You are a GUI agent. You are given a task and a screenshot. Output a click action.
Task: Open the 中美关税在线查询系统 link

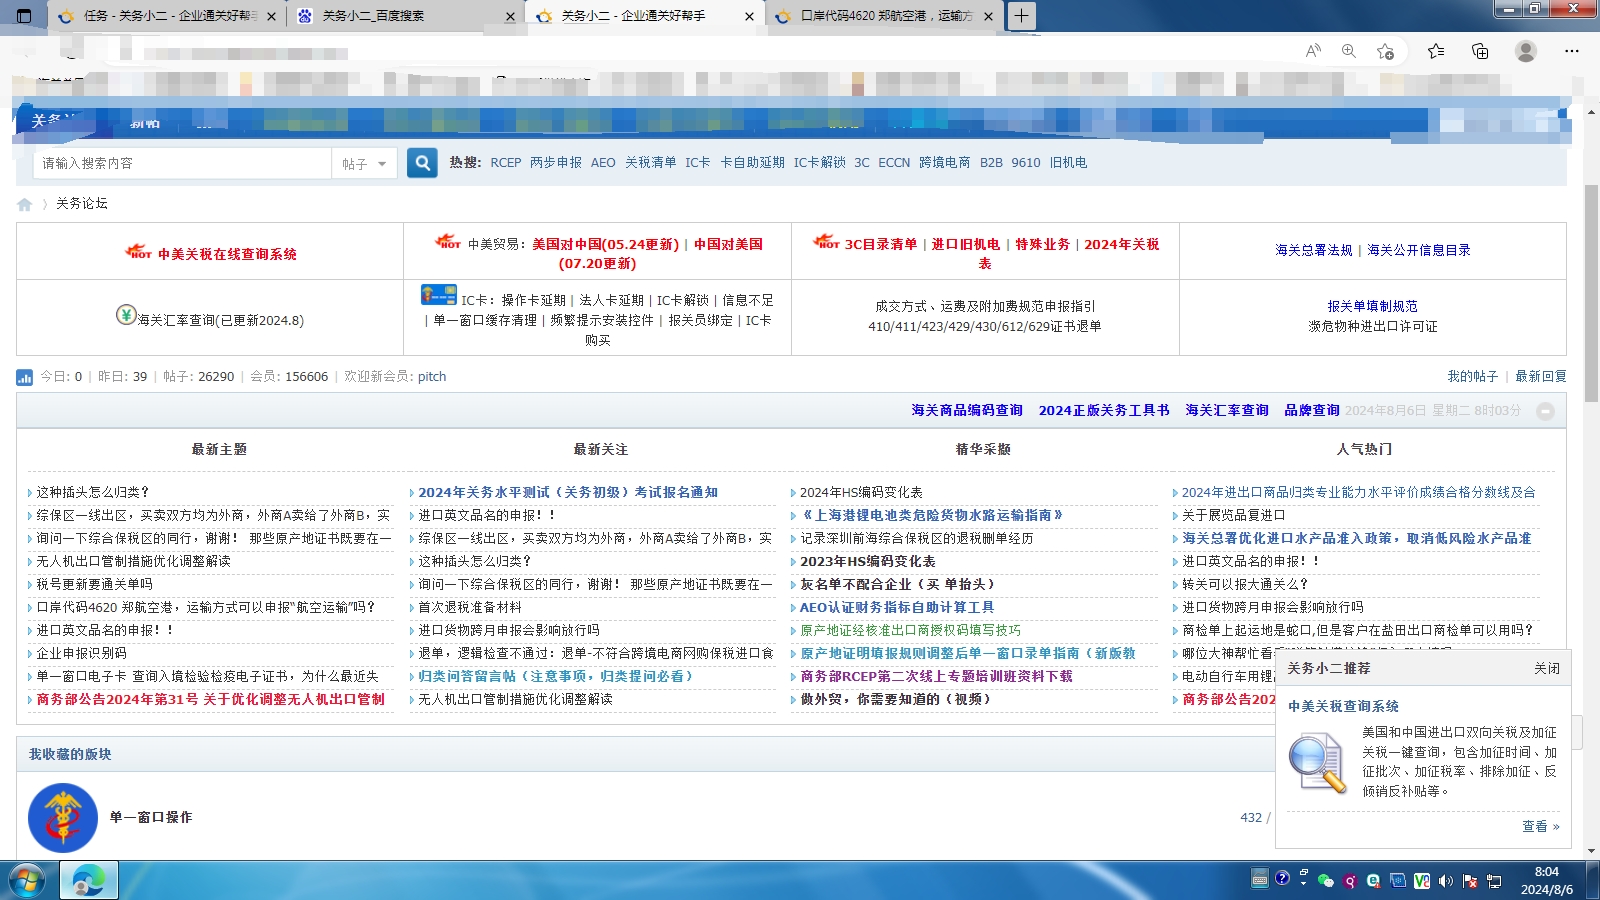click(227, 254)
